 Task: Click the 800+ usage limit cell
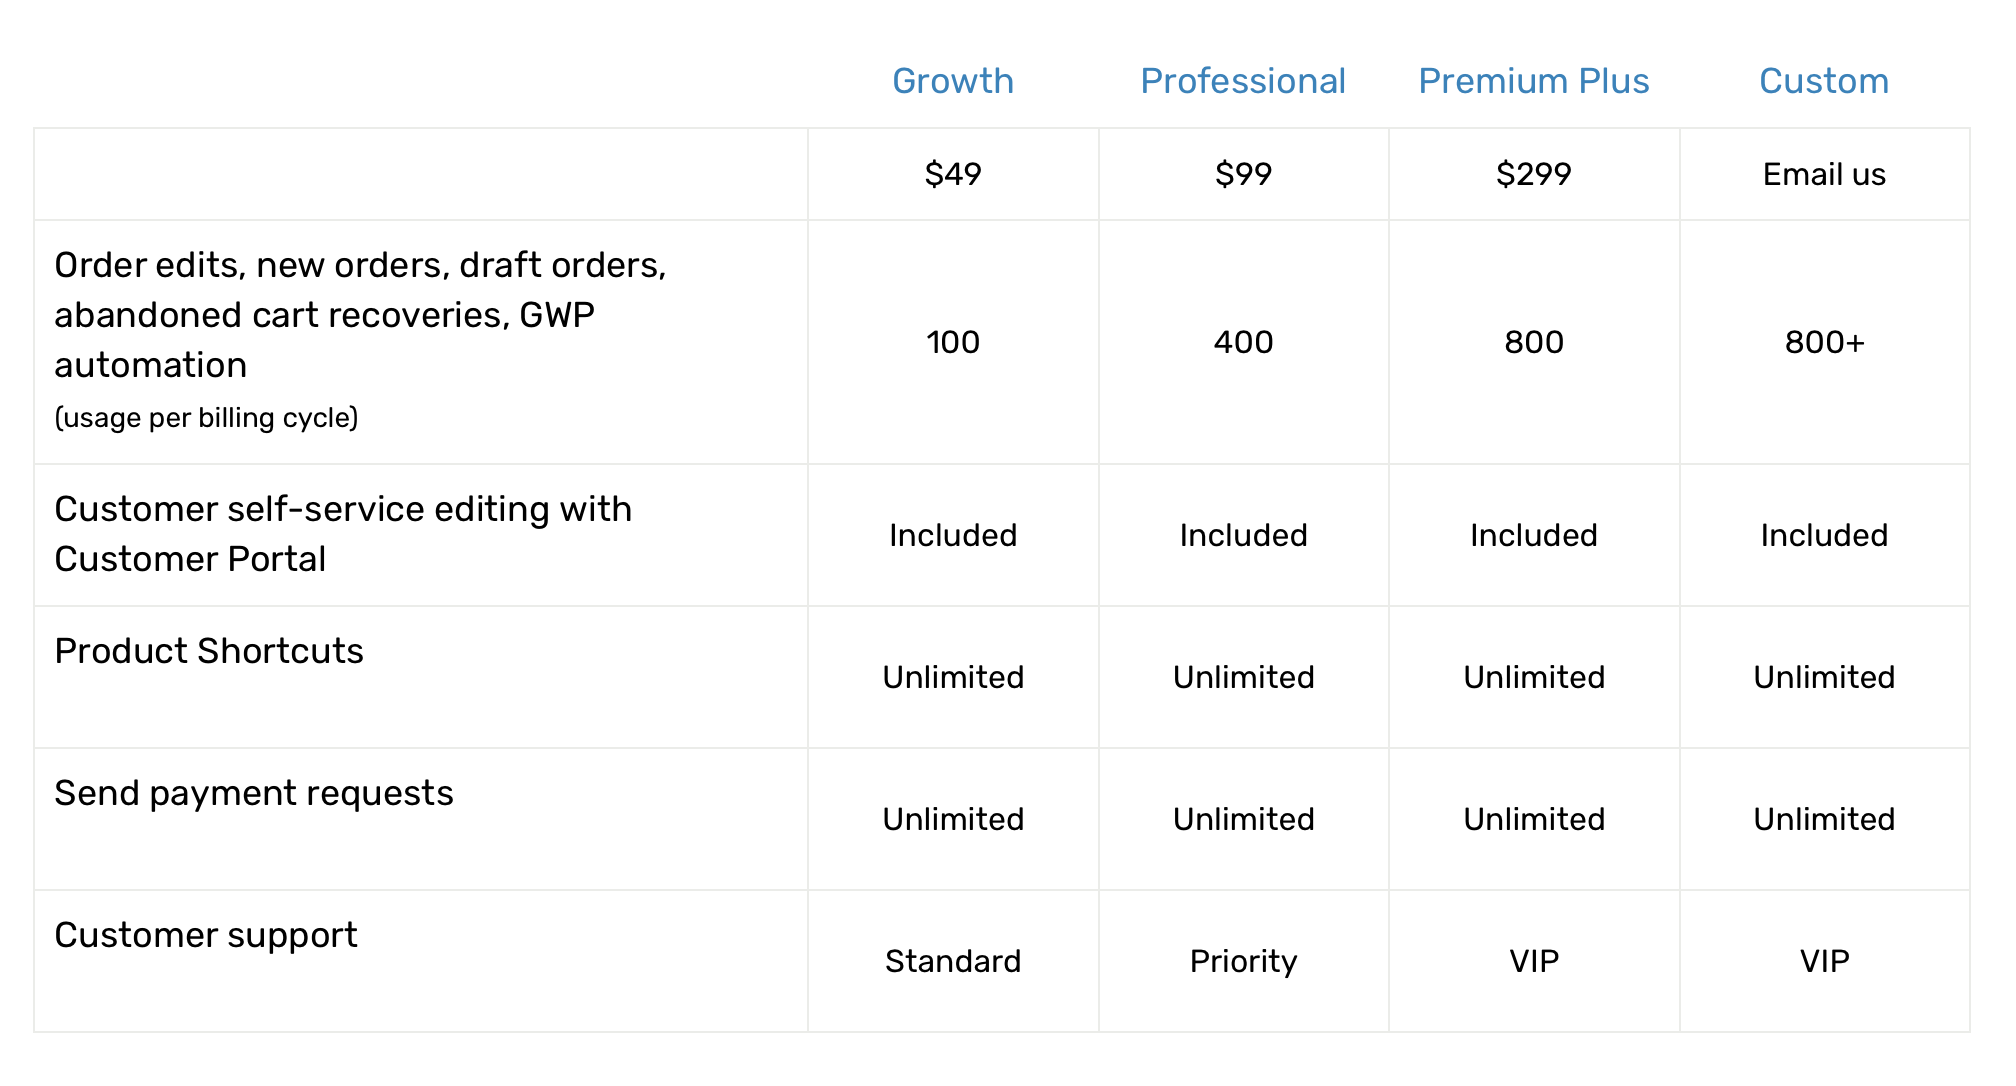tap(1823, 342)
